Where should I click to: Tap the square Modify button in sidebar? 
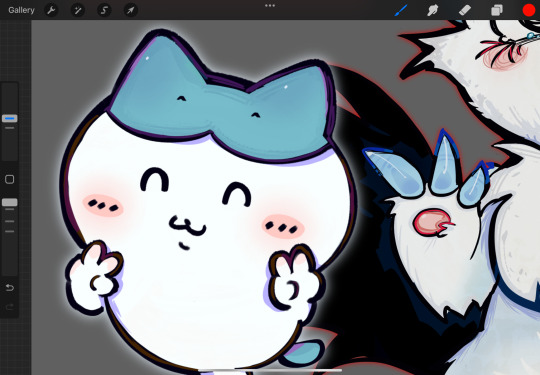pos(10,179)
